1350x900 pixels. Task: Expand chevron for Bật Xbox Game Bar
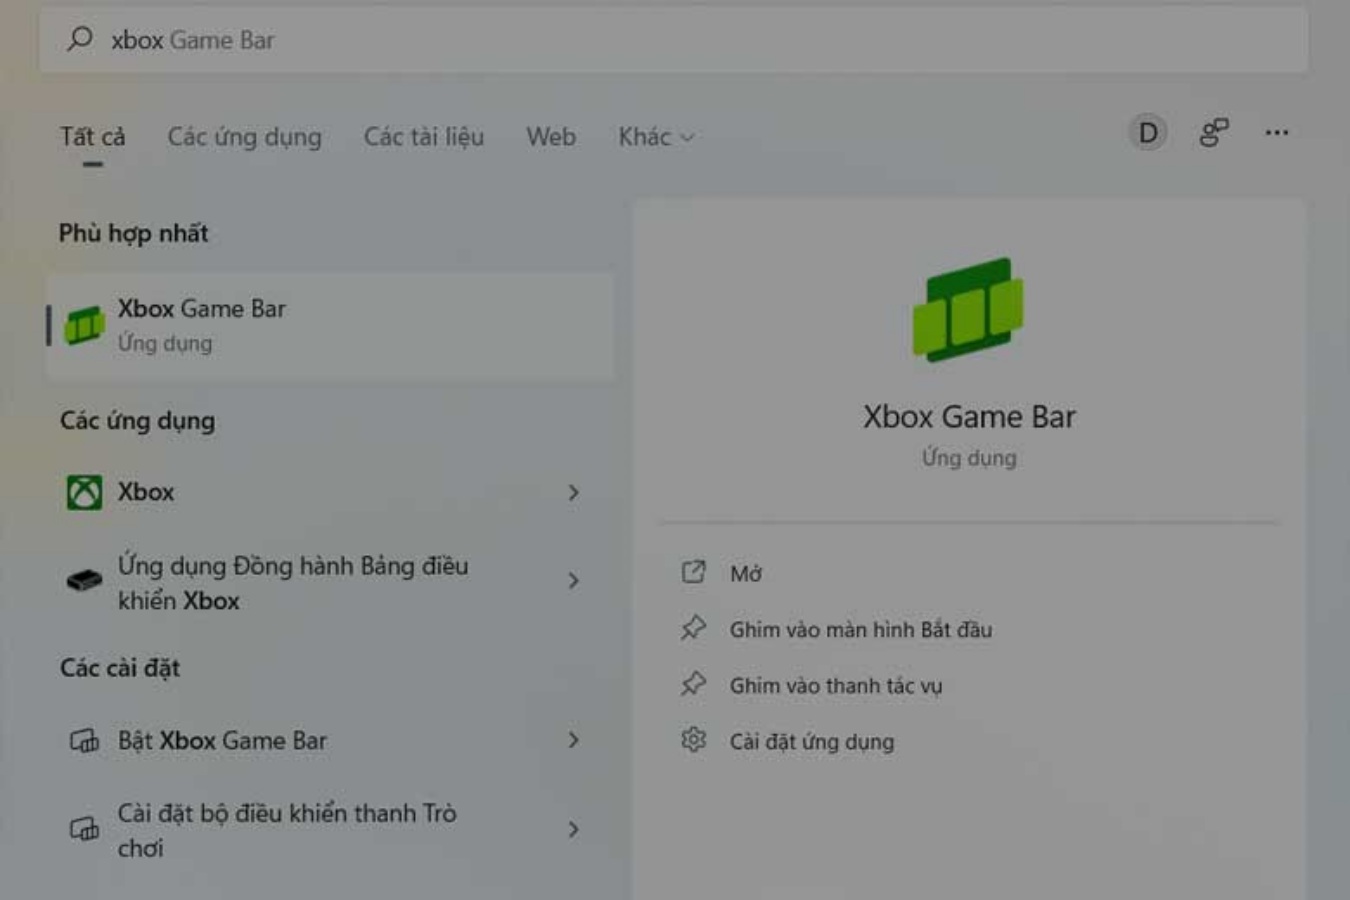tap(573, 740)
